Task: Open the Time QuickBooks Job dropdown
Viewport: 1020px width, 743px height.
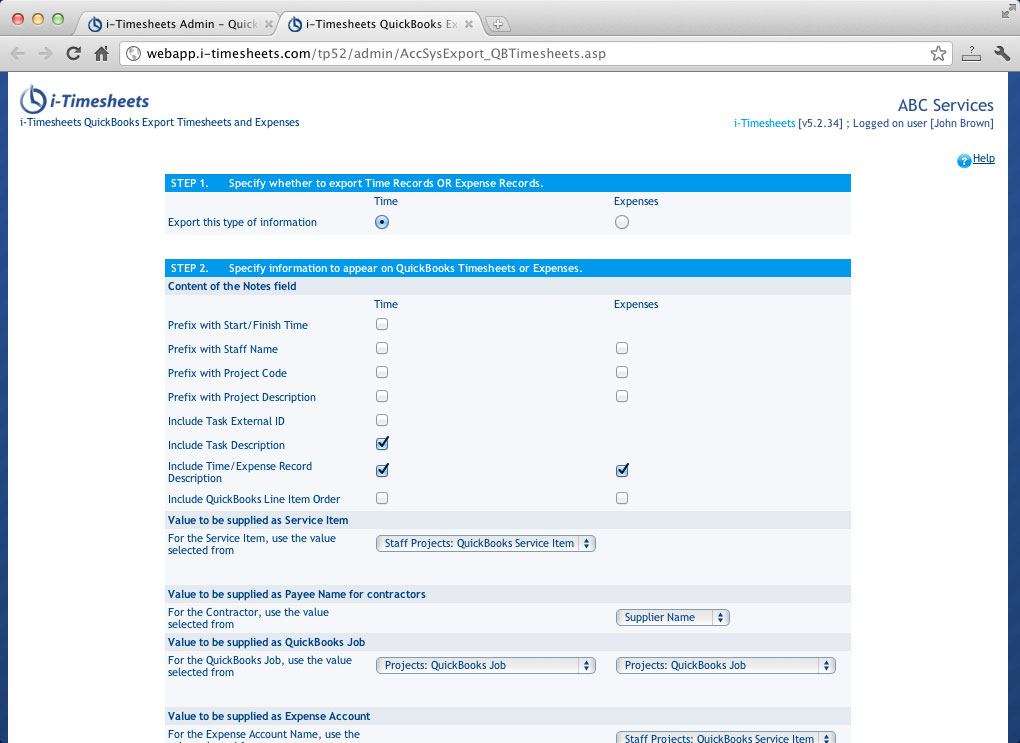Action: 485,666
